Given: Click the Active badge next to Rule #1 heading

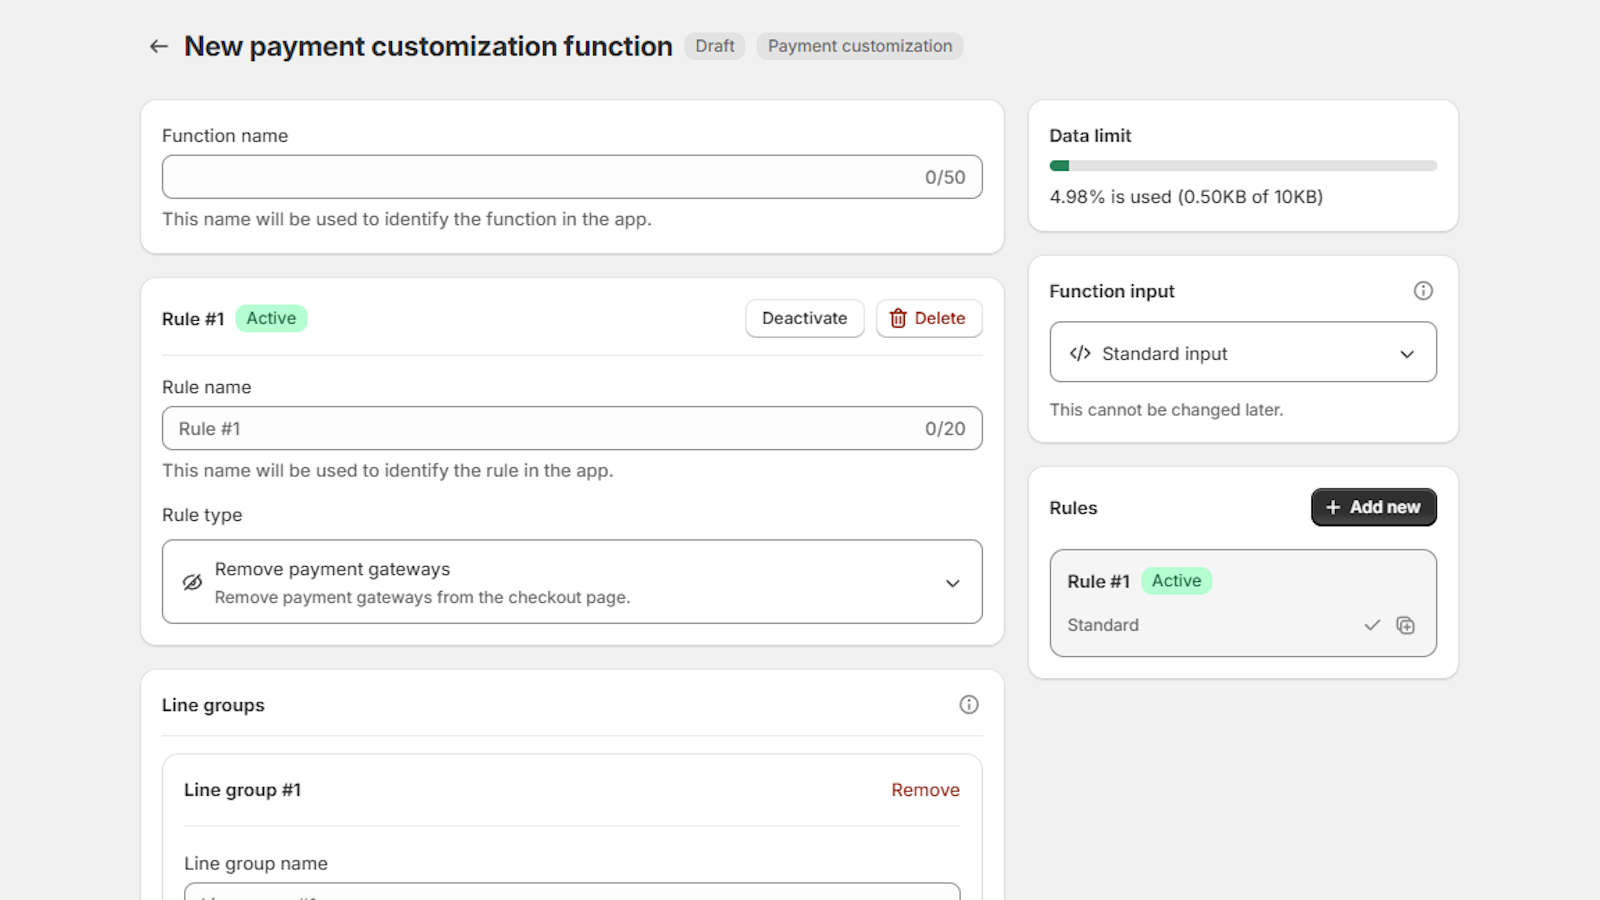Looking at the screenshot, I should 271,318.
